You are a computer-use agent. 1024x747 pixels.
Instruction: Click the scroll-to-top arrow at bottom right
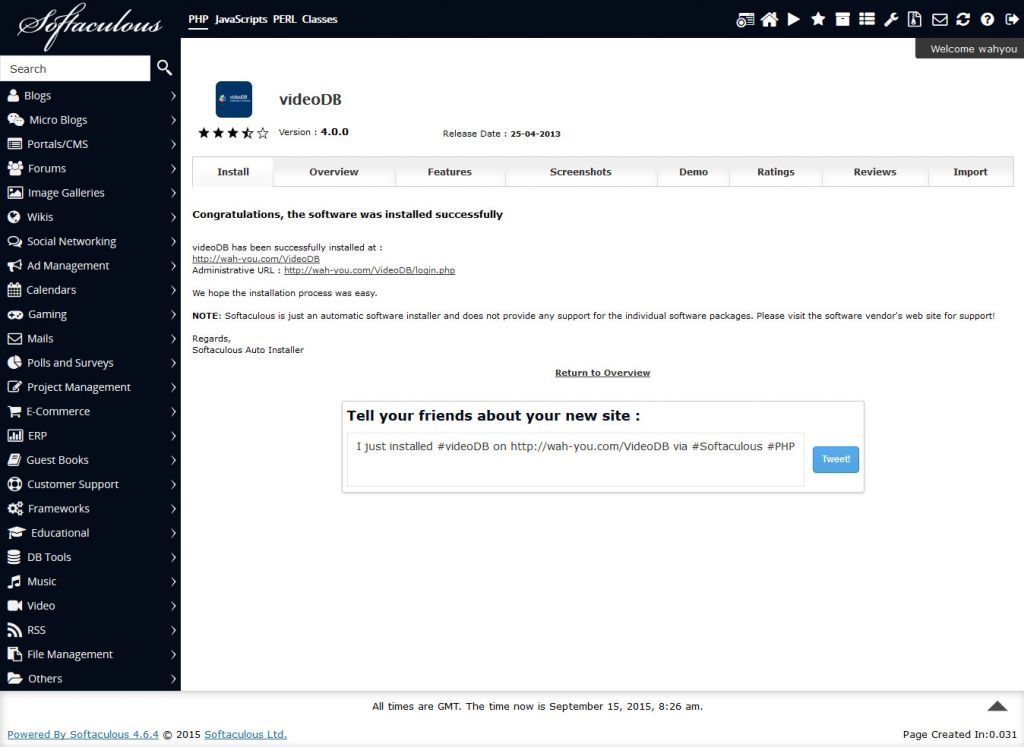997,704
